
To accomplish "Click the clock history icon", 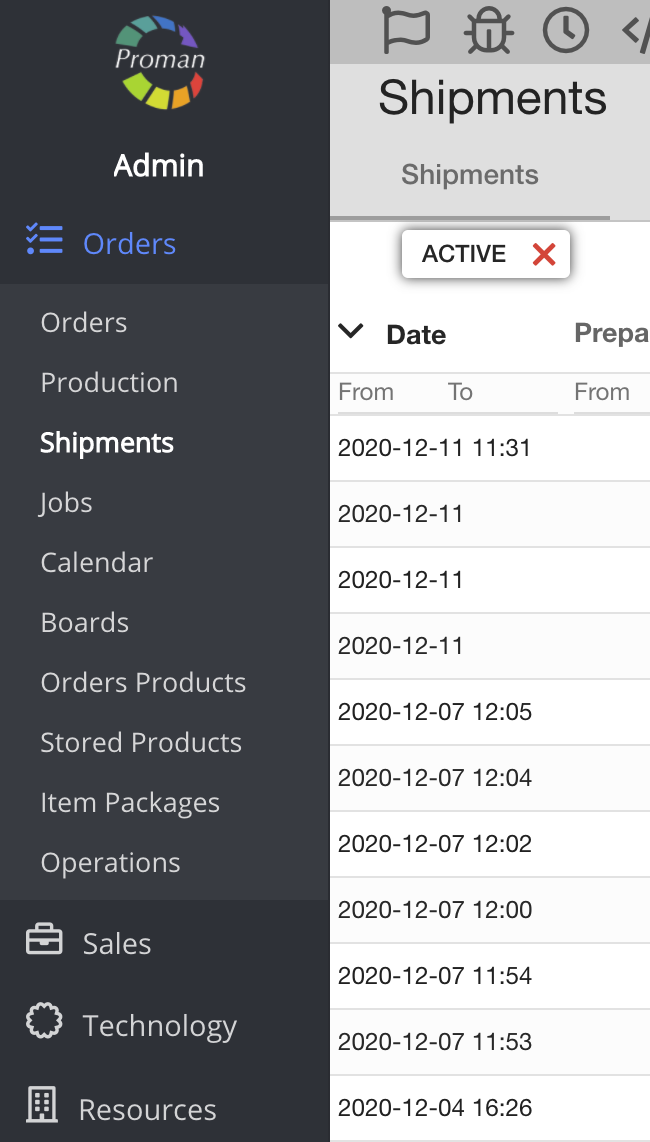I will tap(565, 30).
